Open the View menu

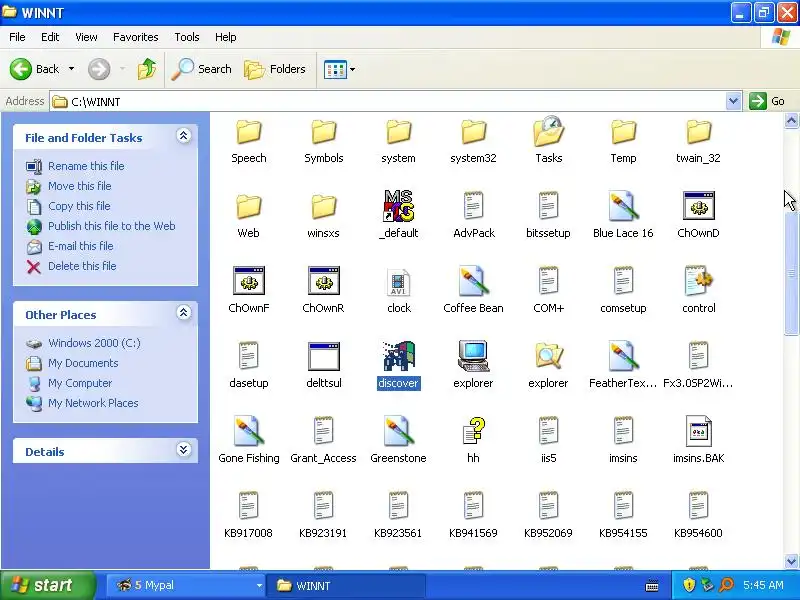click(86, 37)
